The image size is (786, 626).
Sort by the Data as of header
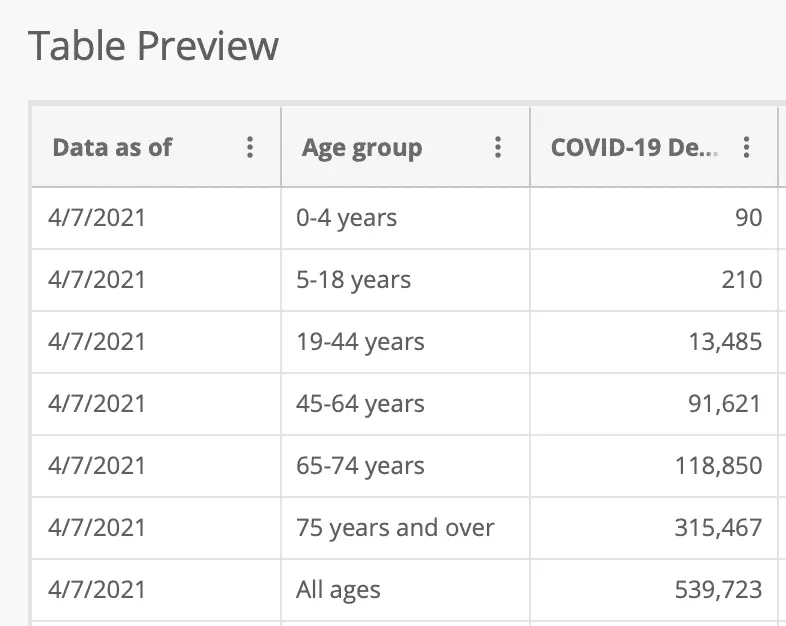tap(112, 148)
